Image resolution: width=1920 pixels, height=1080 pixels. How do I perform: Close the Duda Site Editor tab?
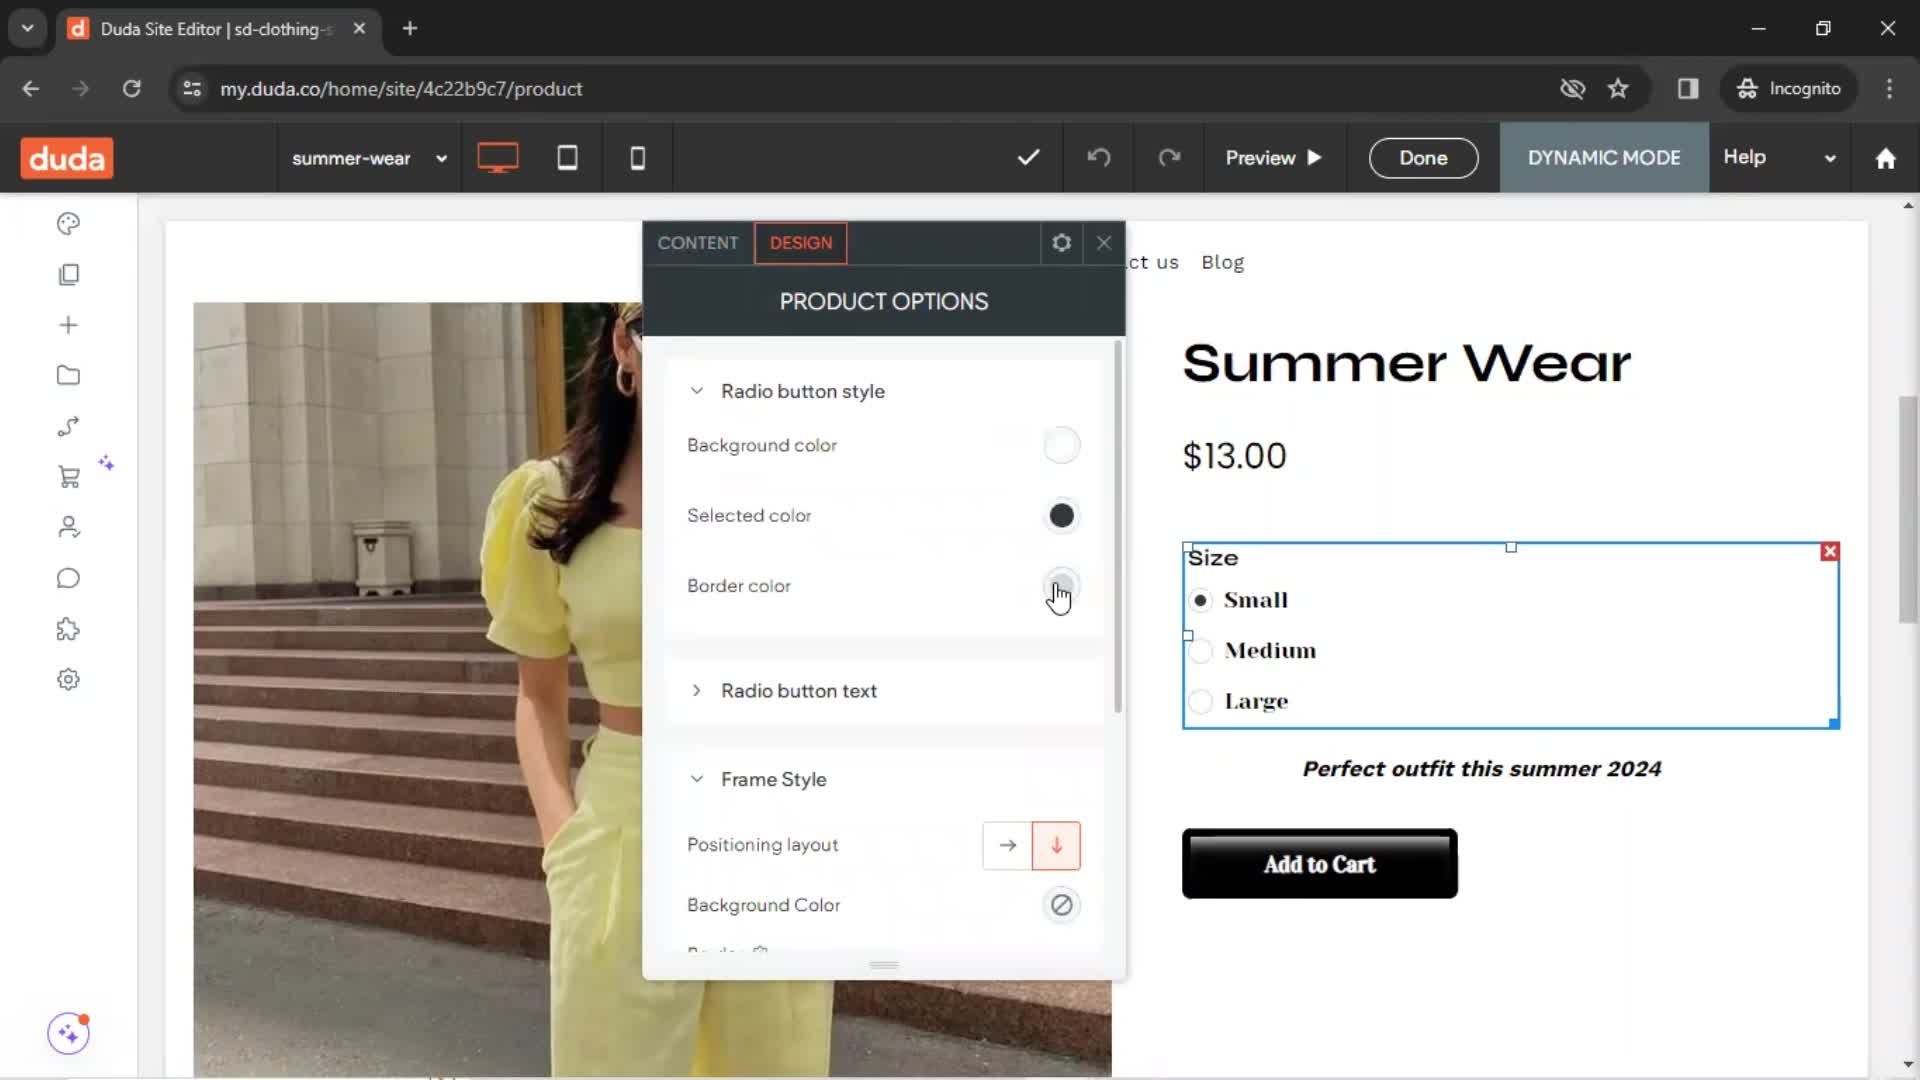click(x=359, y=28)
